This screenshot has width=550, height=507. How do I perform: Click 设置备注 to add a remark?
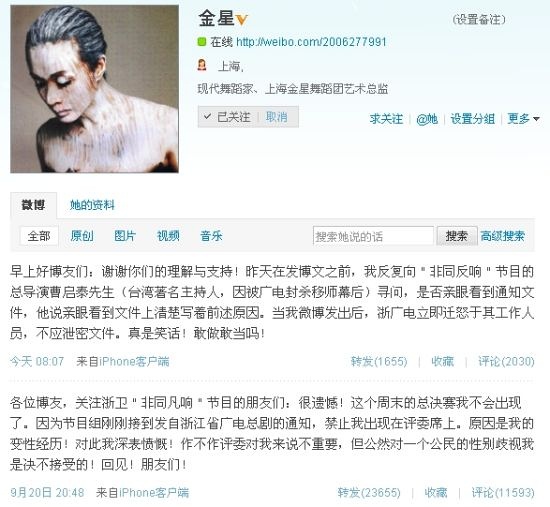[x=479, y=19]
